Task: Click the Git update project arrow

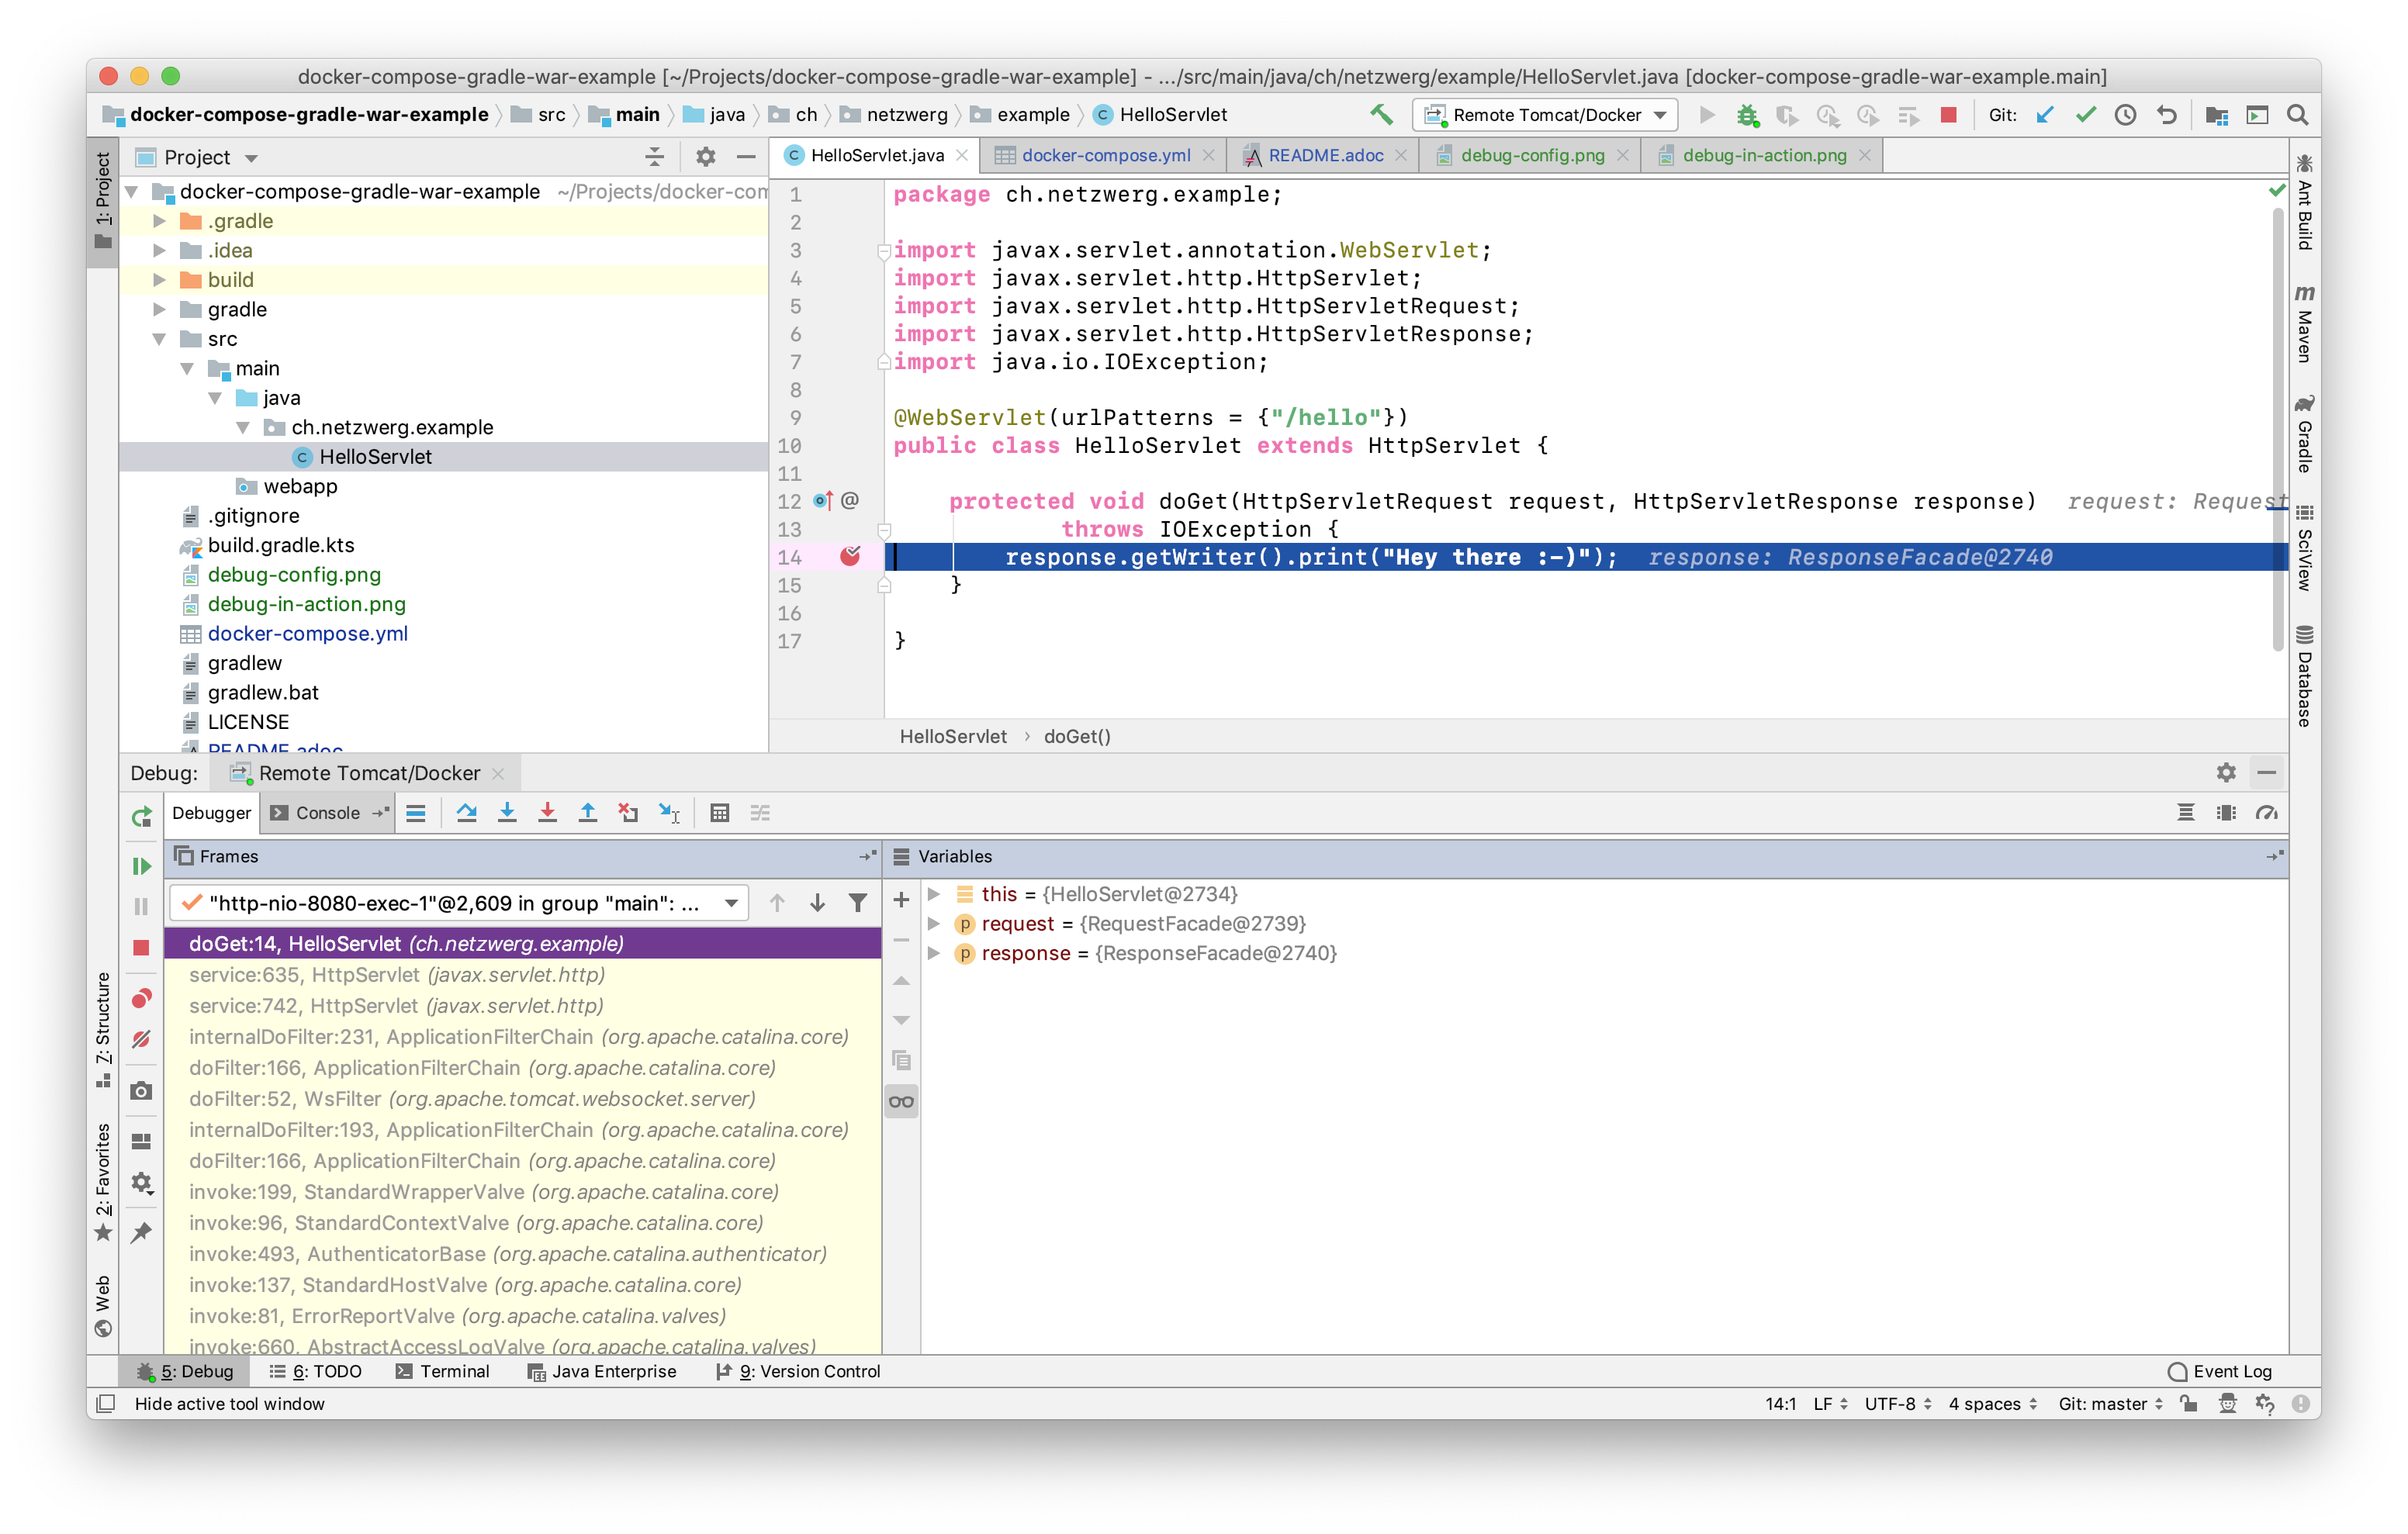Action: click(2045, 115)
